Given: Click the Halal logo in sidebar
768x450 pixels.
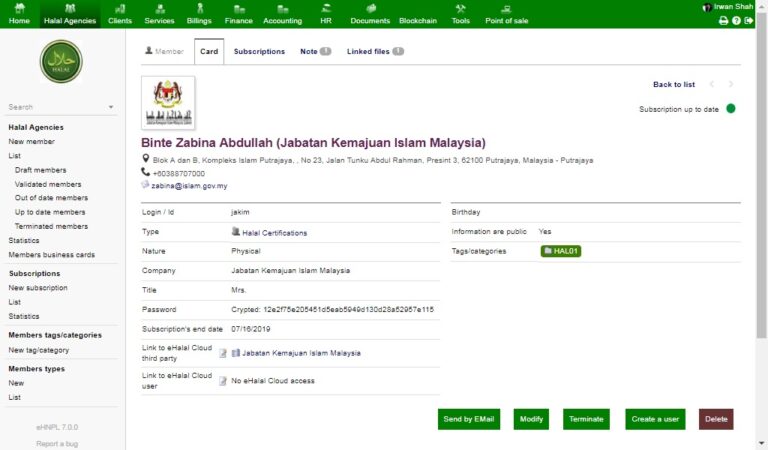Looking at the screenshot, I should click(x=61, y=61).
